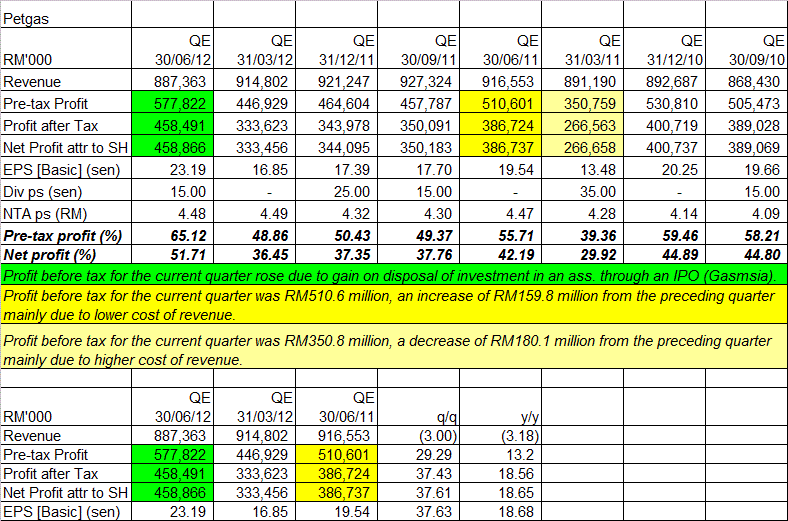Click bottom table Pre-tax Profit 446,929
This screenshot has width=788, height=521.
click(x=254, y=455)
